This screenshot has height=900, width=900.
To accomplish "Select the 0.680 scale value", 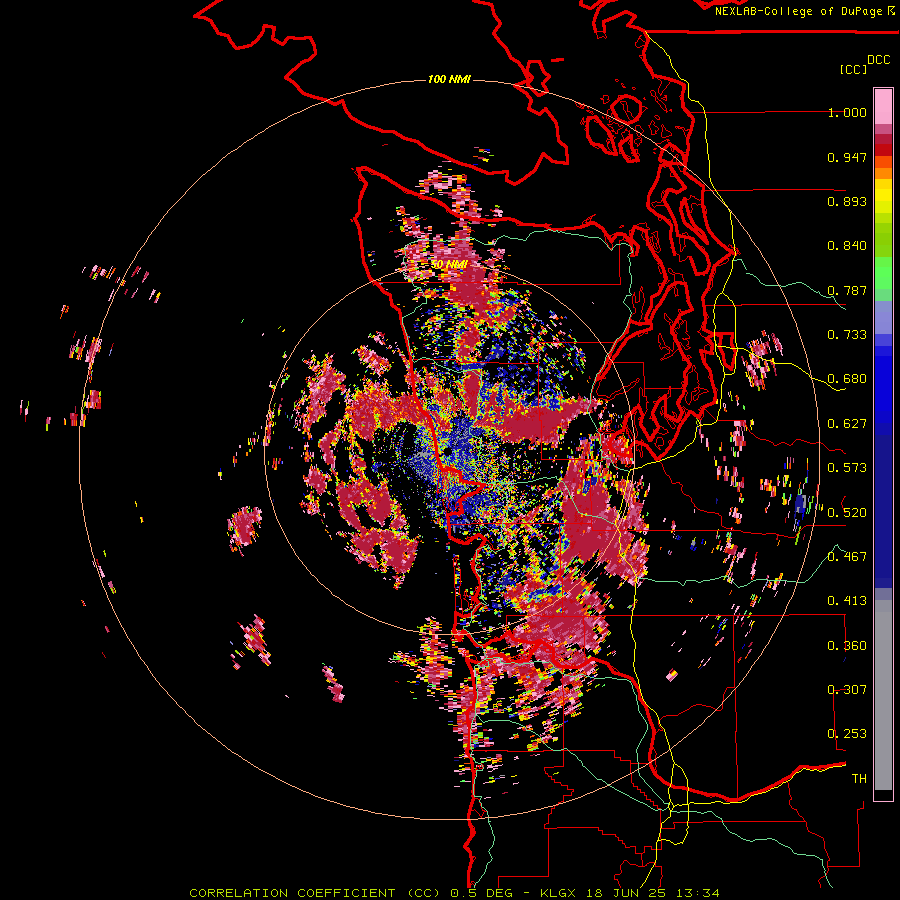I will (847, 379).
